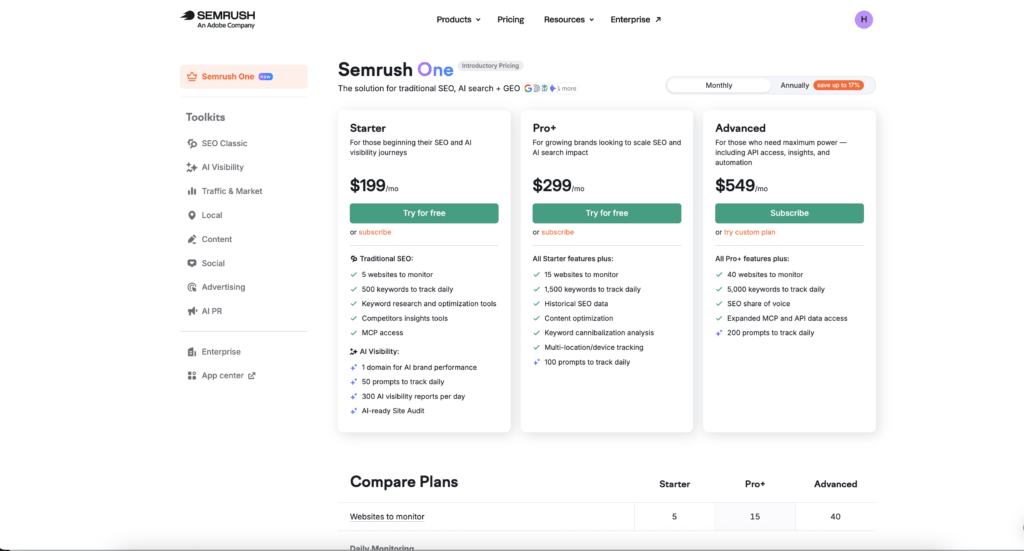The image size is (1024, 551).
Task: Click 'Historical SEO data' feature text
Action: pos(576,304)
